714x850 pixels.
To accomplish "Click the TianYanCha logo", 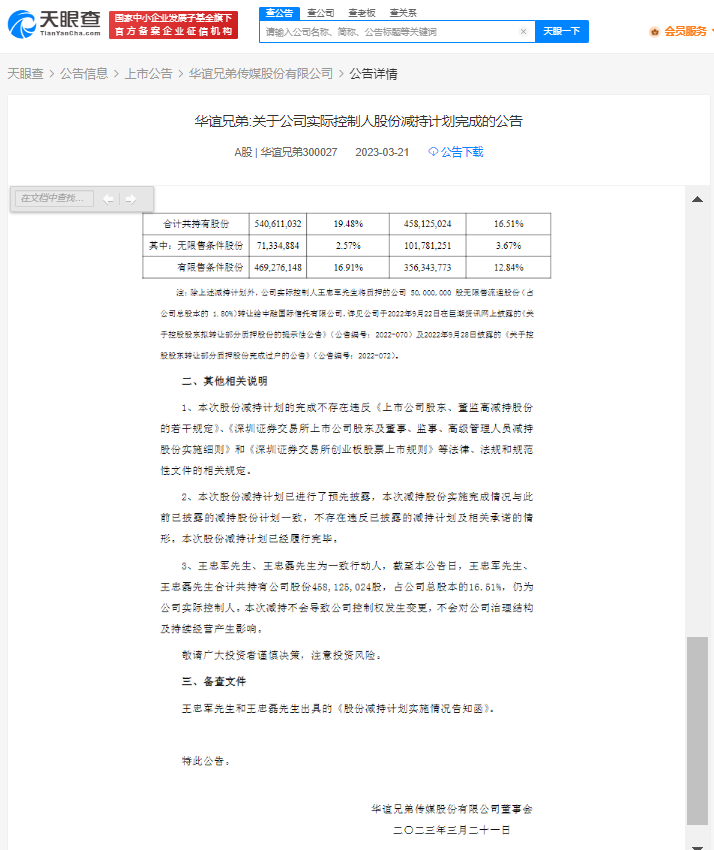I will [x=54, y=24].
